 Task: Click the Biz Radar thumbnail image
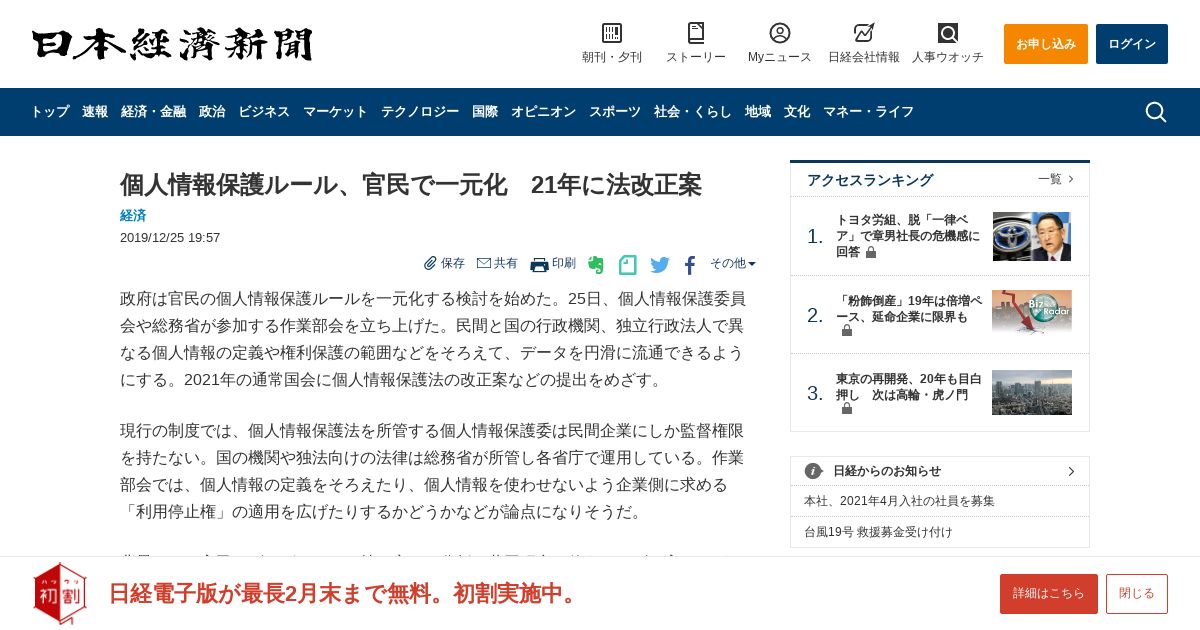click(1032, 311)
